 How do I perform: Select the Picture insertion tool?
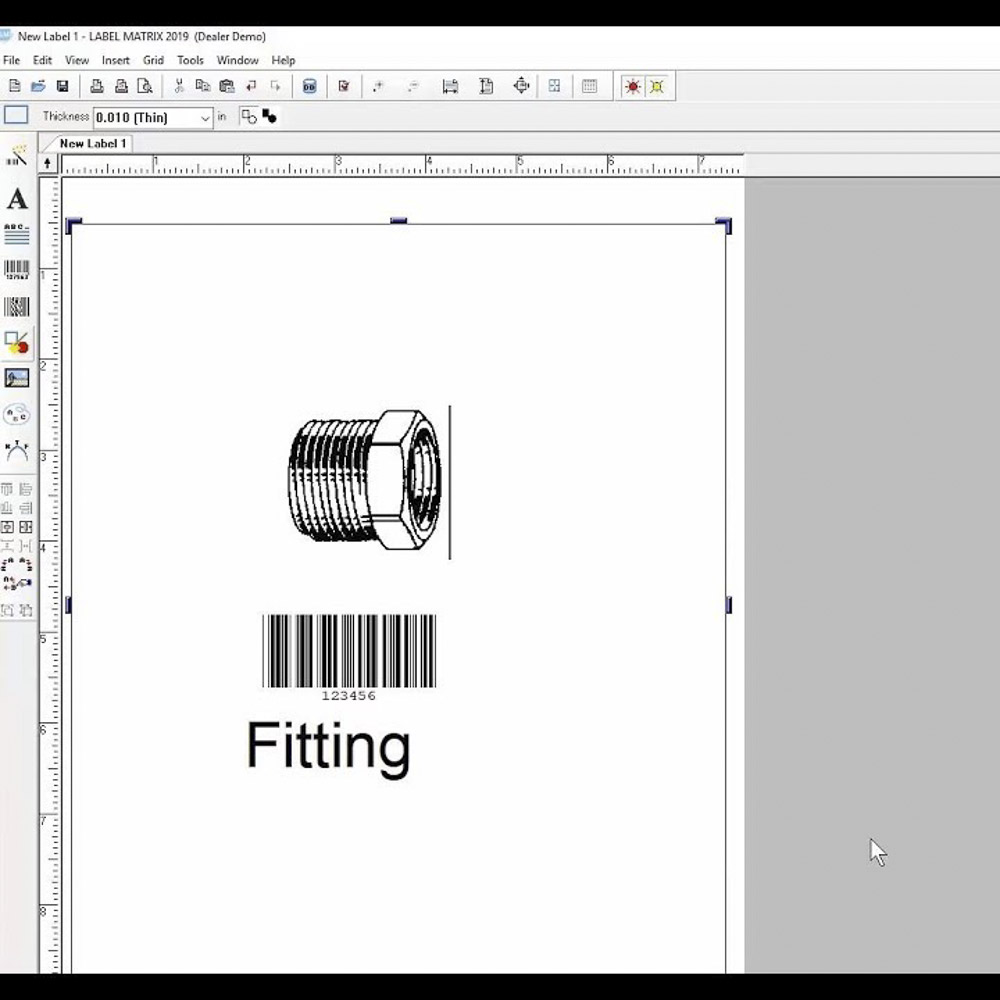pos(16,377)
